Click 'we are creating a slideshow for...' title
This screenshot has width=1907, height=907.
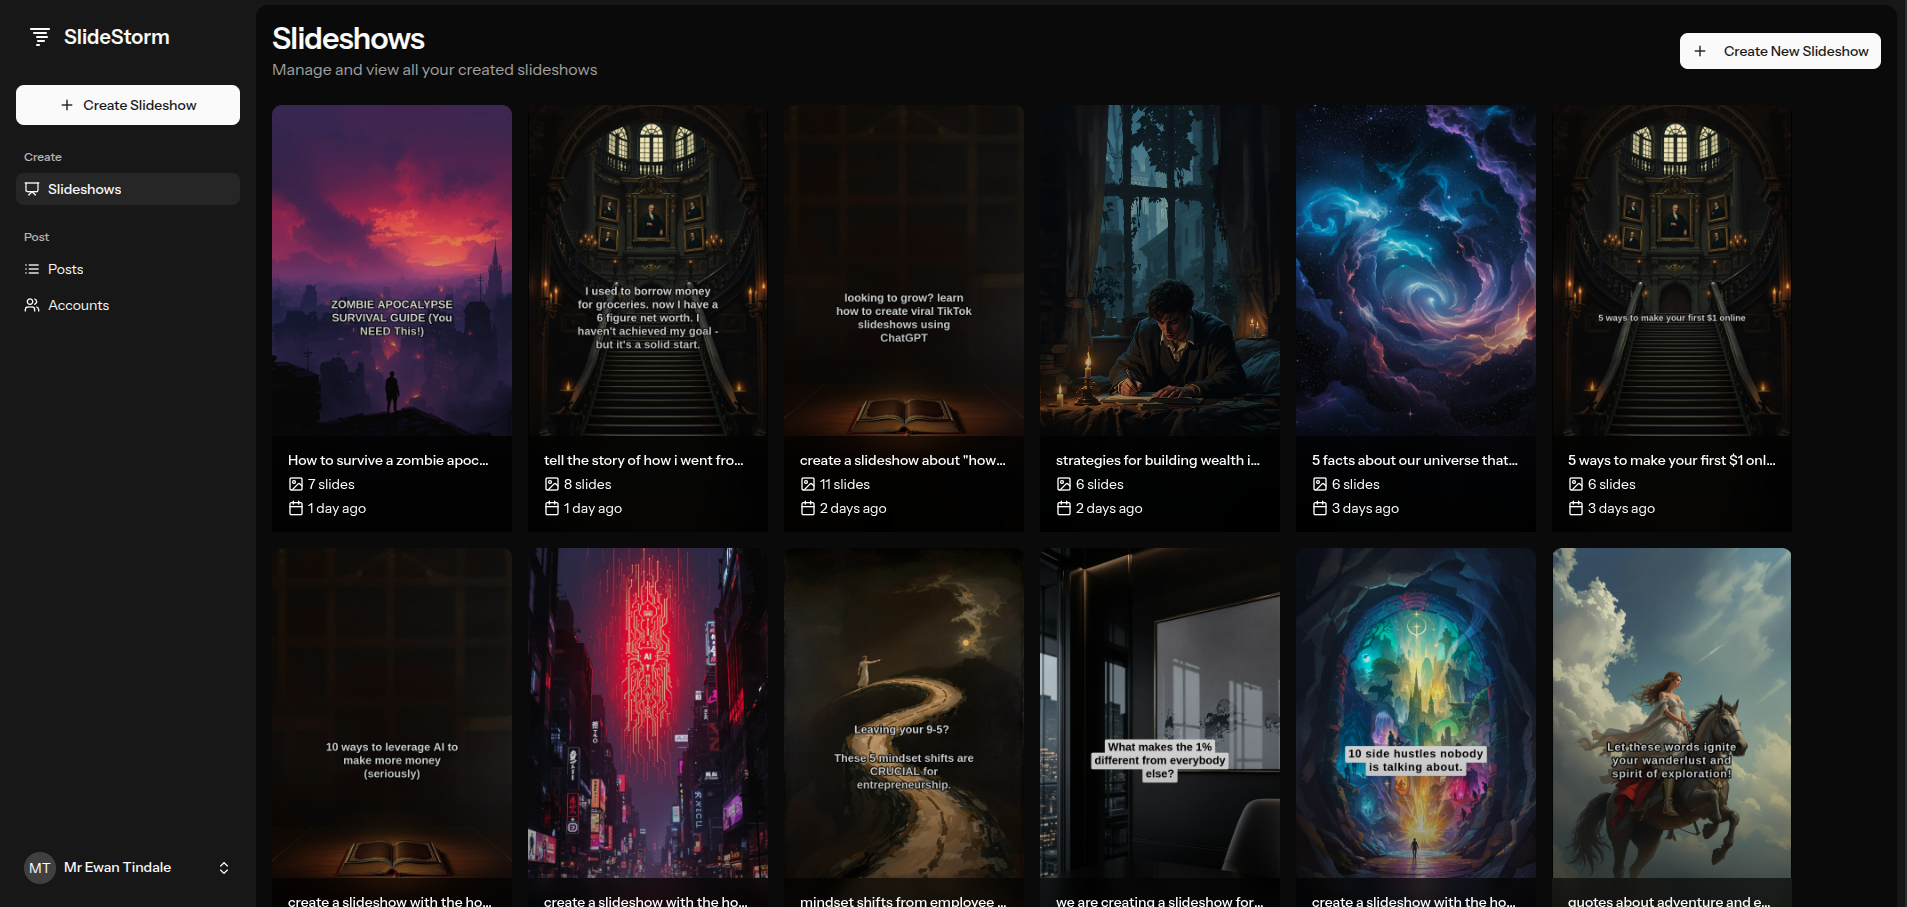[1160, 900]
